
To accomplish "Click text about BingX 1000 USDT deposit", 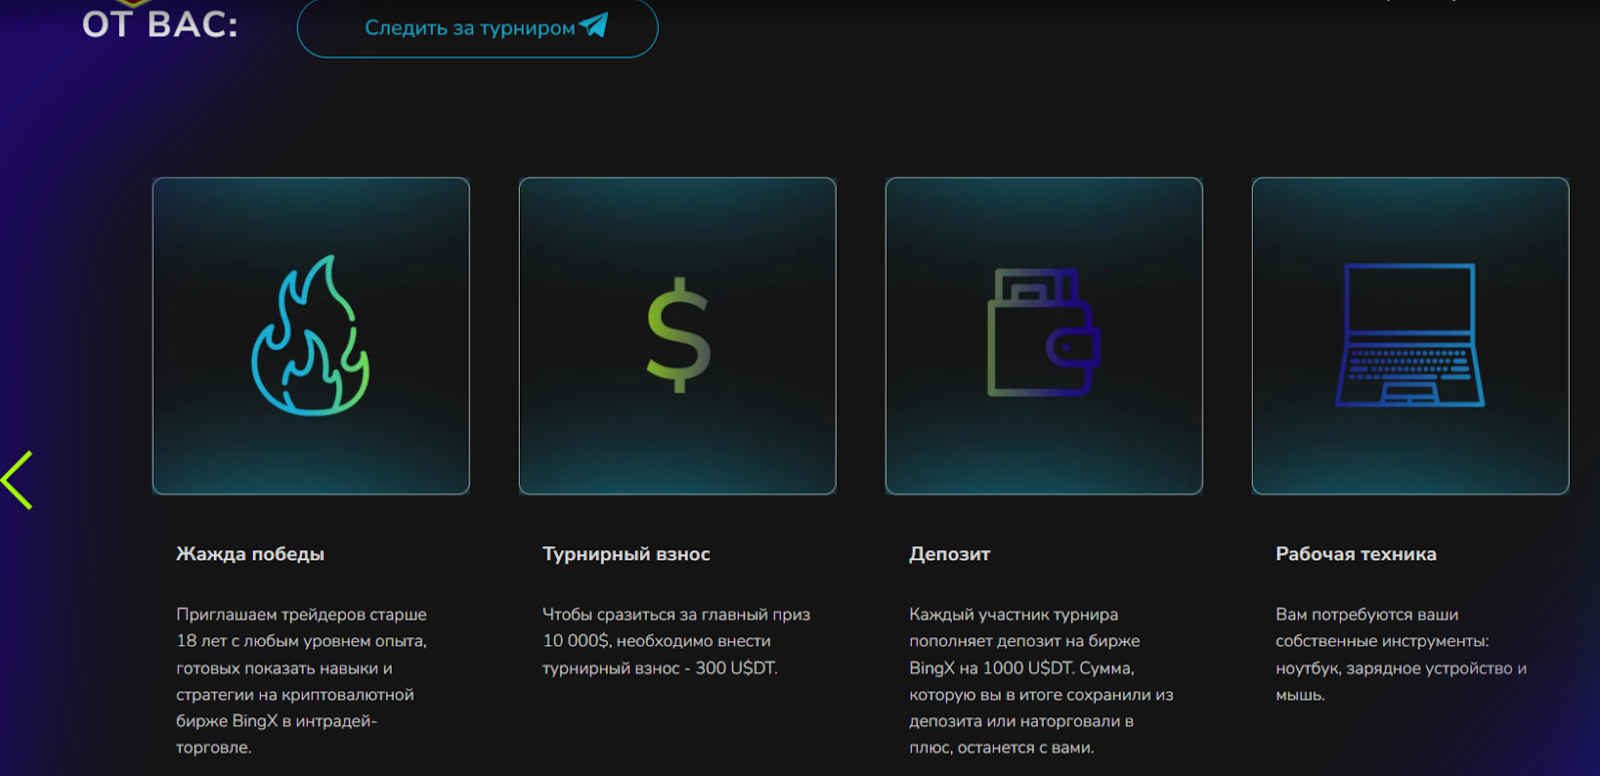I will [1041, 681].
